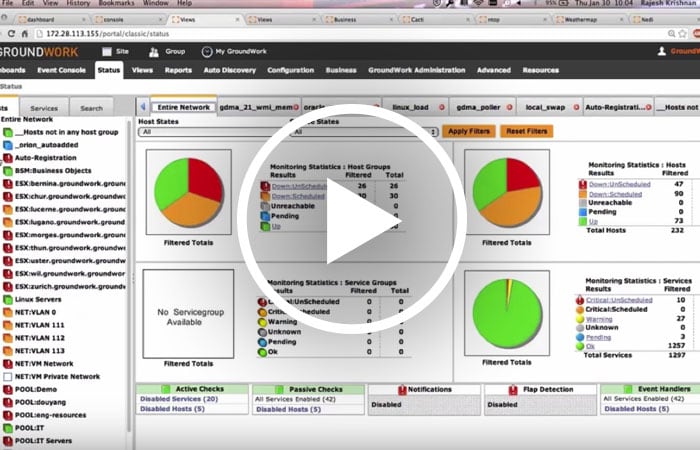Screen dimensions: 700x450
Task: Select POOL:Demo tree item
Action: pos(36,390)
